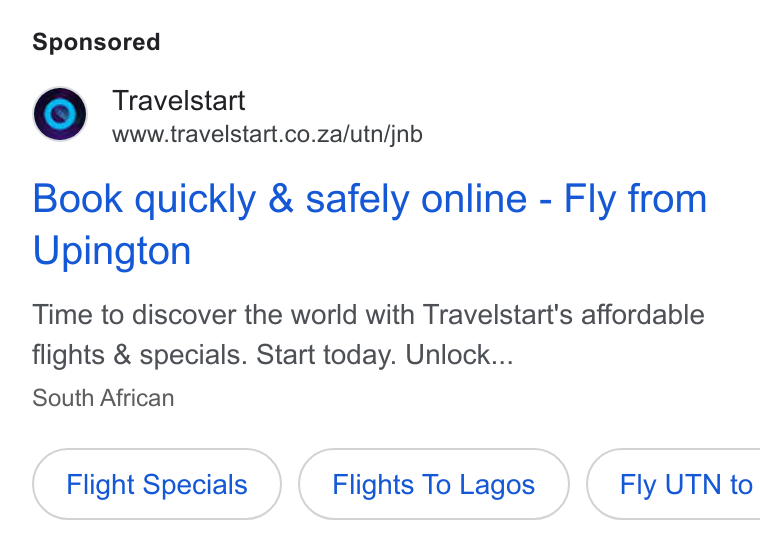The height and width of the screenshot is (552, 760).
Task: Click the ad description starting 'Time to discover'
Action: coord(368,334)
